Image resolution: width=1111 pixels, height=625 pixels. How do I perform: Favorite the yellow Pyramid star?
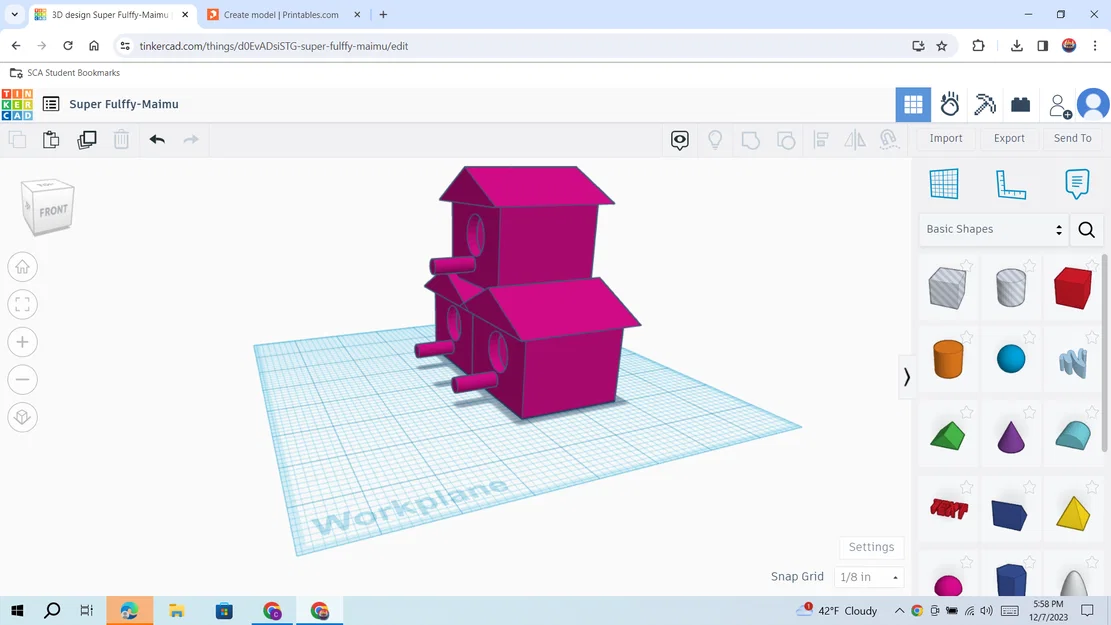(1093, 487)
